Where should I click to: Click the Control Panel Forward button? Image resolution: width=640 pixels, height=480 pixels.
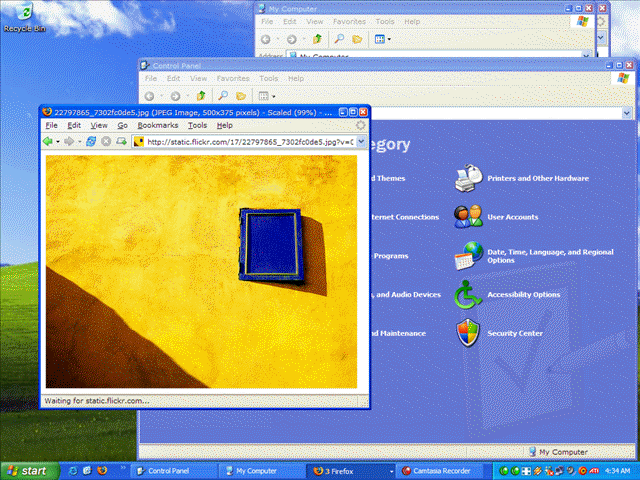pyautogui.click(x=176, y=96)
